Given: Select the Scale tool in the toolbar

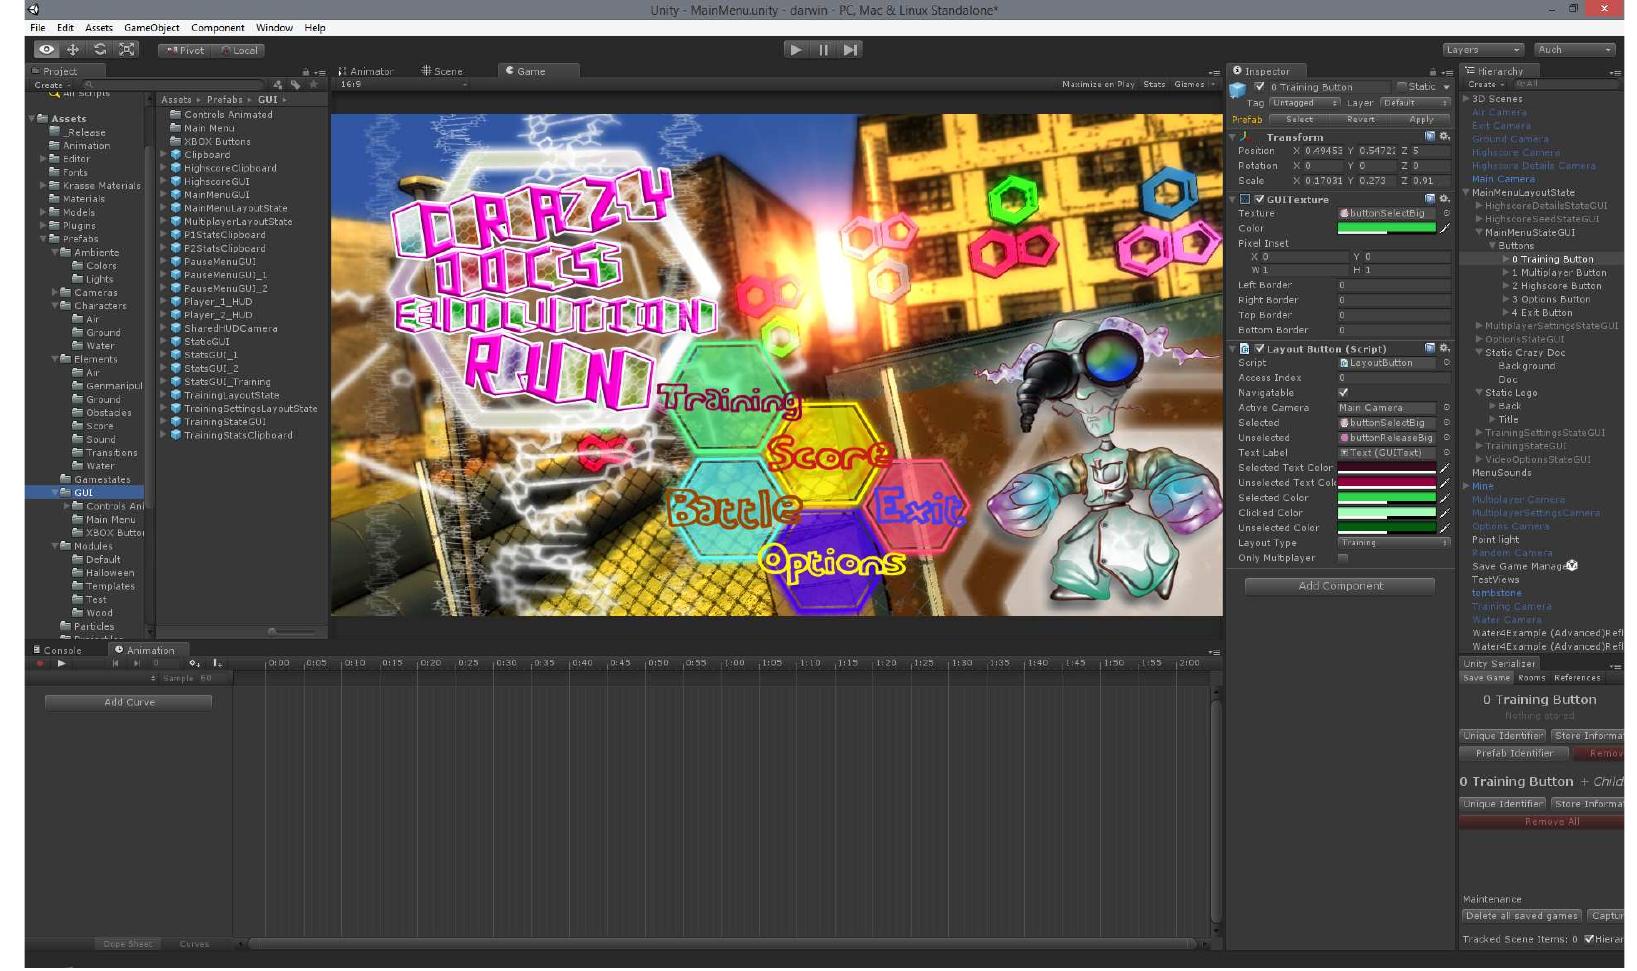Looking at the screenshot, I should pyautogui.click(x=126, y=49).
